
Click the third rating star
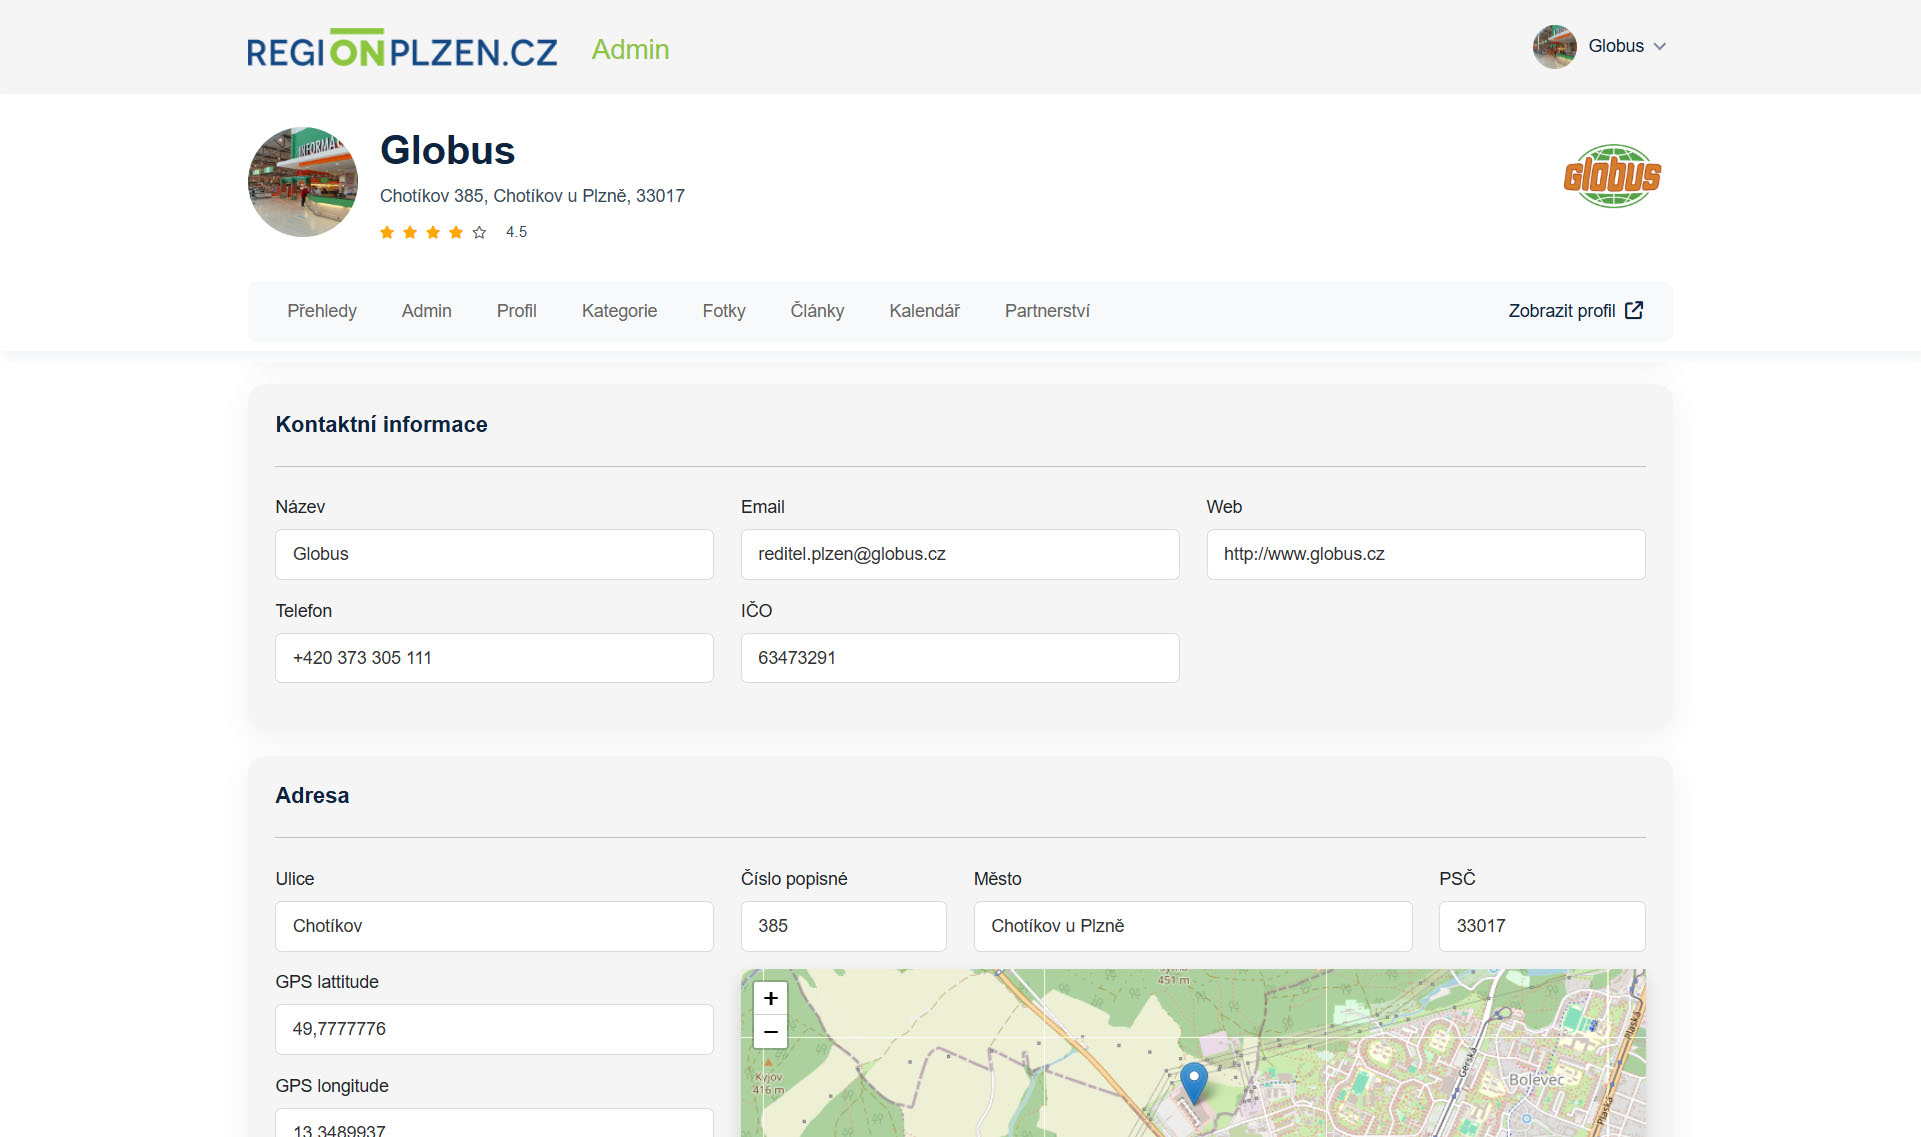(x=433, y=232)
